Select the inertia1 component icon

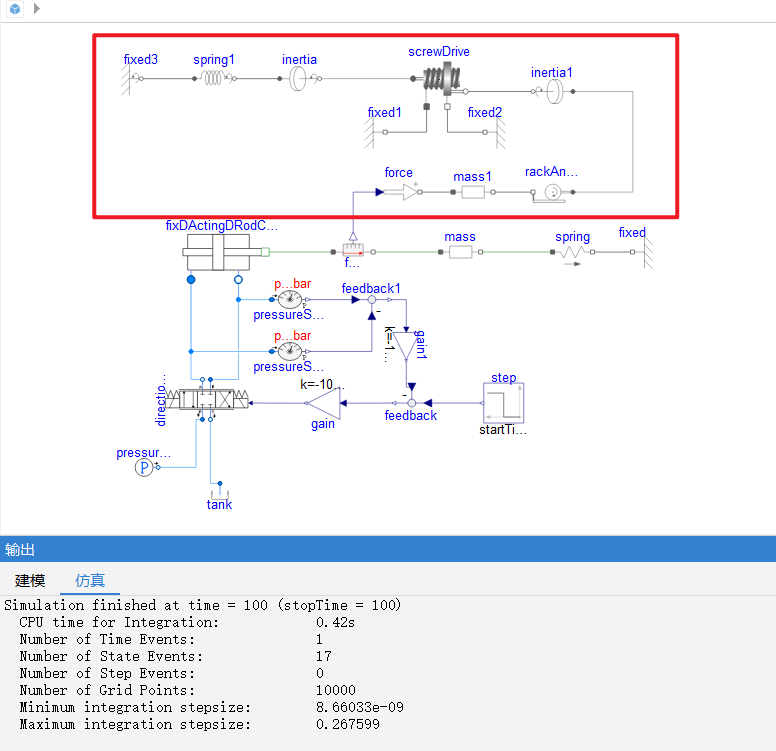coord(552,92)
